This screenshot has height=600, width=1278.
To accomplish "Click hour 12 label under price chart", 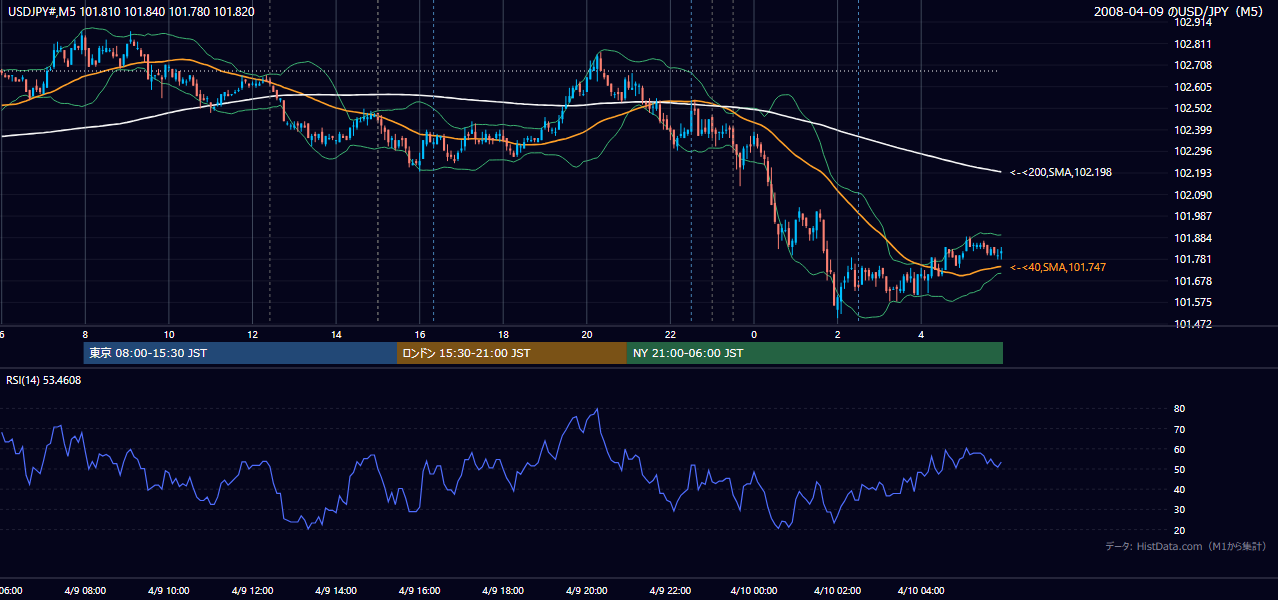I will pos(252,334).
